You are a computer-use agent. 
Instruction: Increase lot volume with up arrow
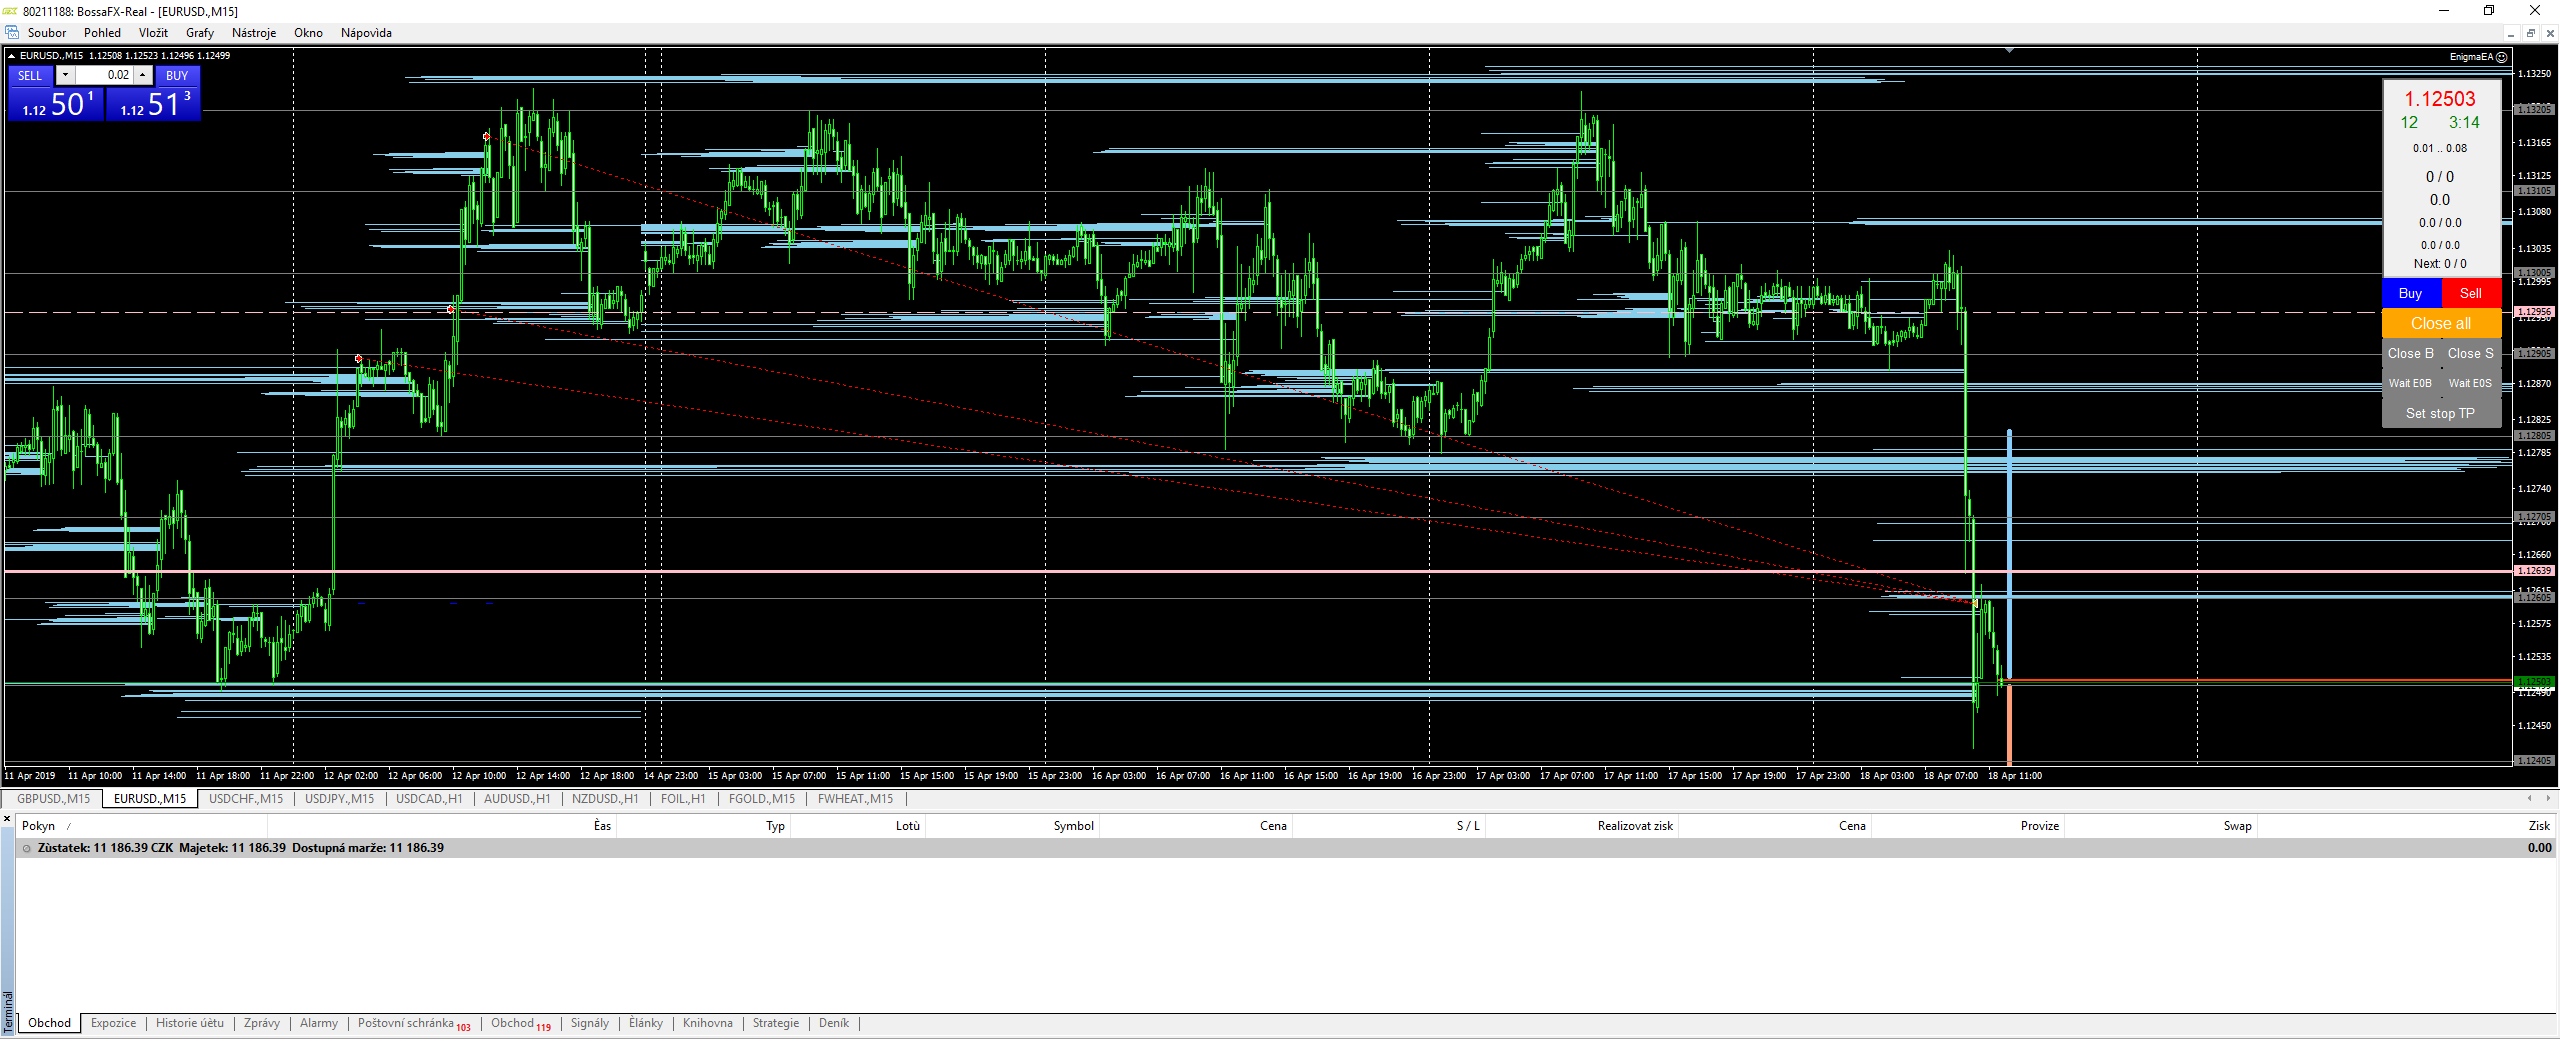tap(143, 75)
